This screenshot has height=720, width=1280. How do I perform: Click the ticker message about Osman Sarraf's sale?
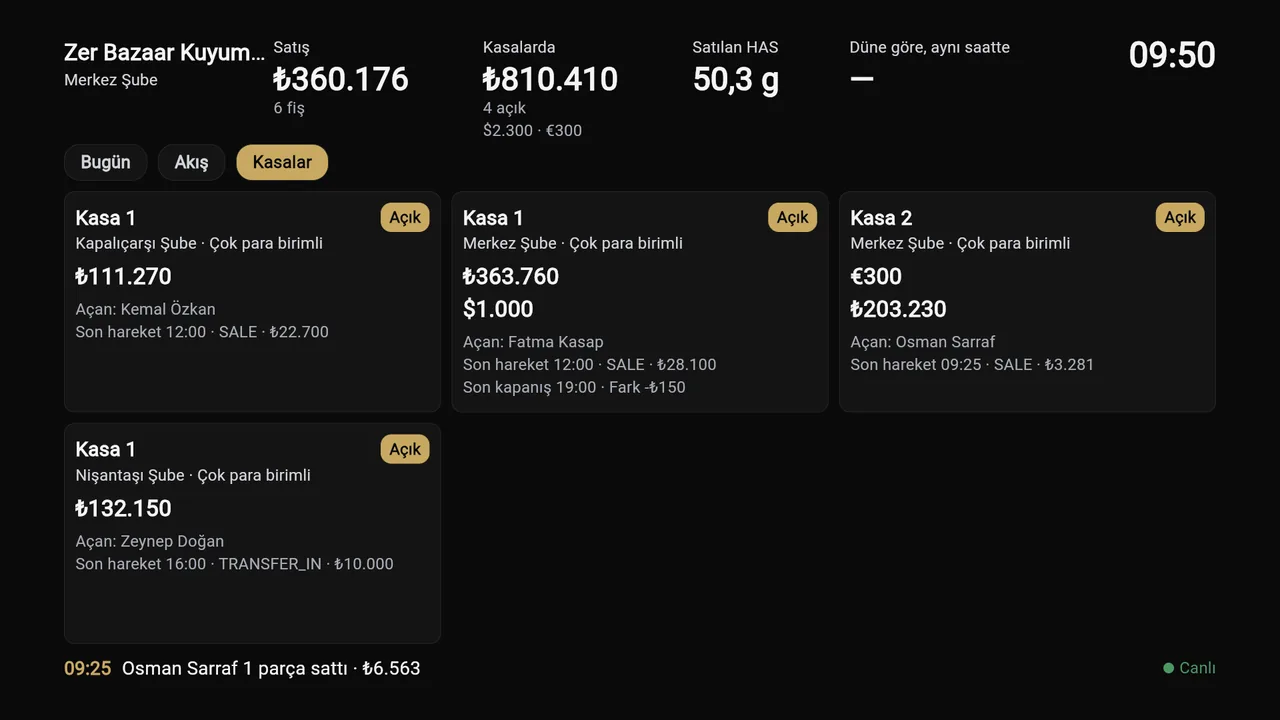(271, 668)
